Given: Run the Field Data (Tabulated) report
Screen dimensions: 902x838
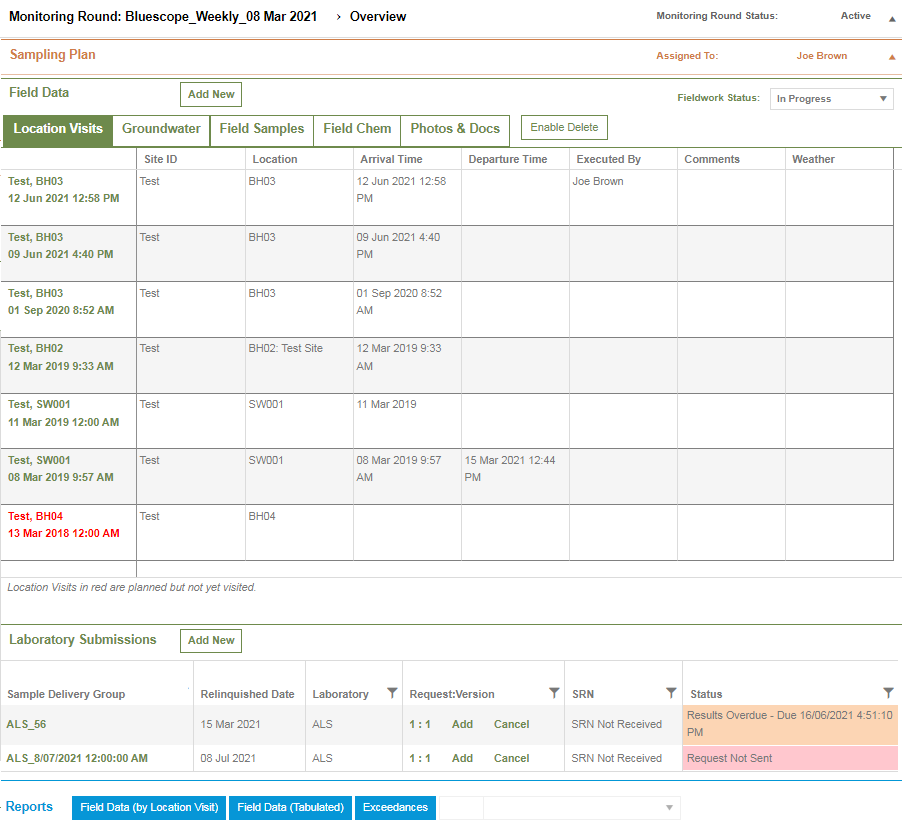Looking at the screenshot, I should coord(290,807).
